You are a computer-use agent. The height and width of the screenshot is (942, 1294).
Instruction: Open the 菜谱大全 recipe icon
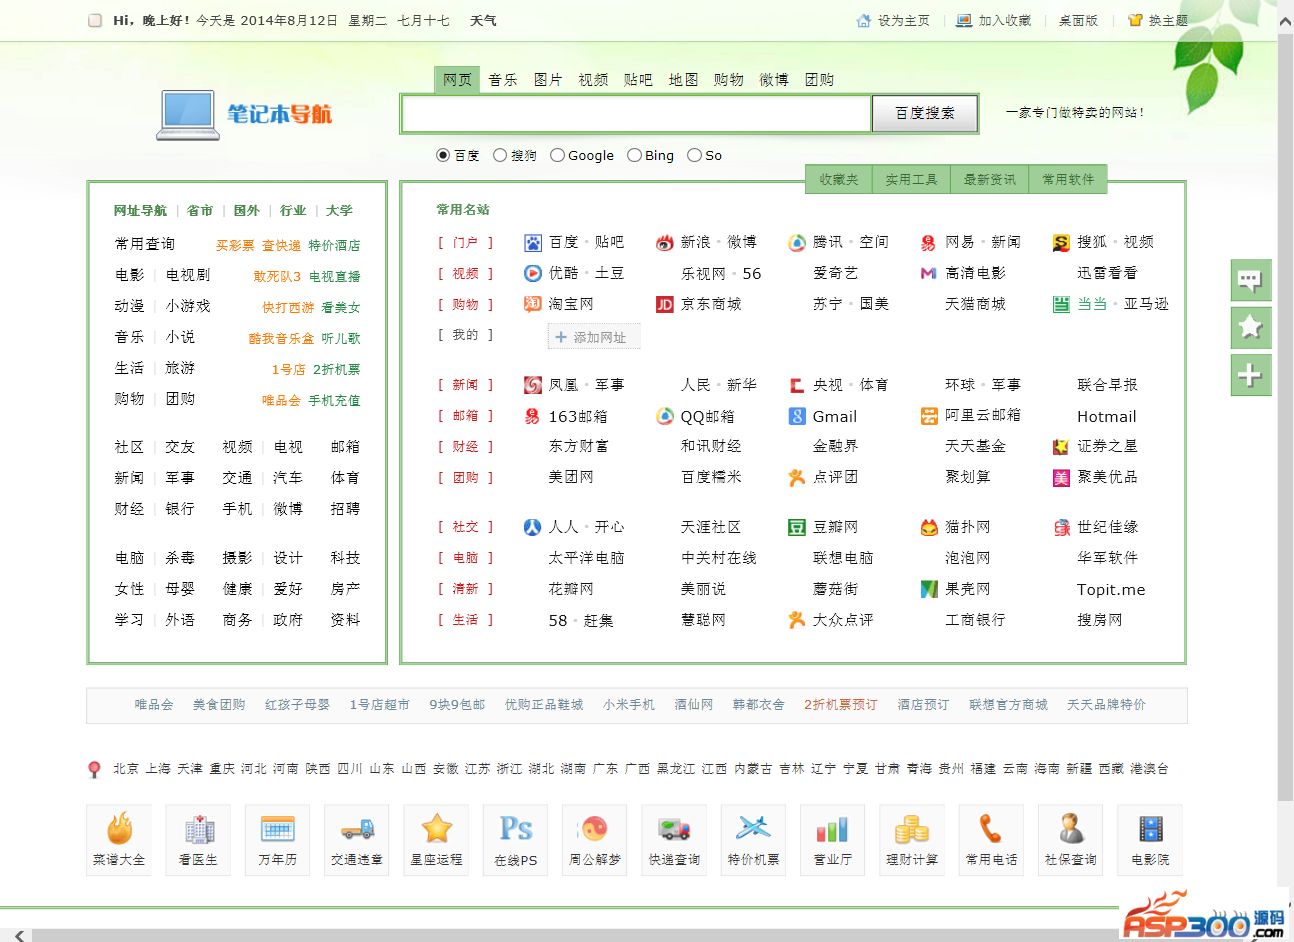point(119,838)
